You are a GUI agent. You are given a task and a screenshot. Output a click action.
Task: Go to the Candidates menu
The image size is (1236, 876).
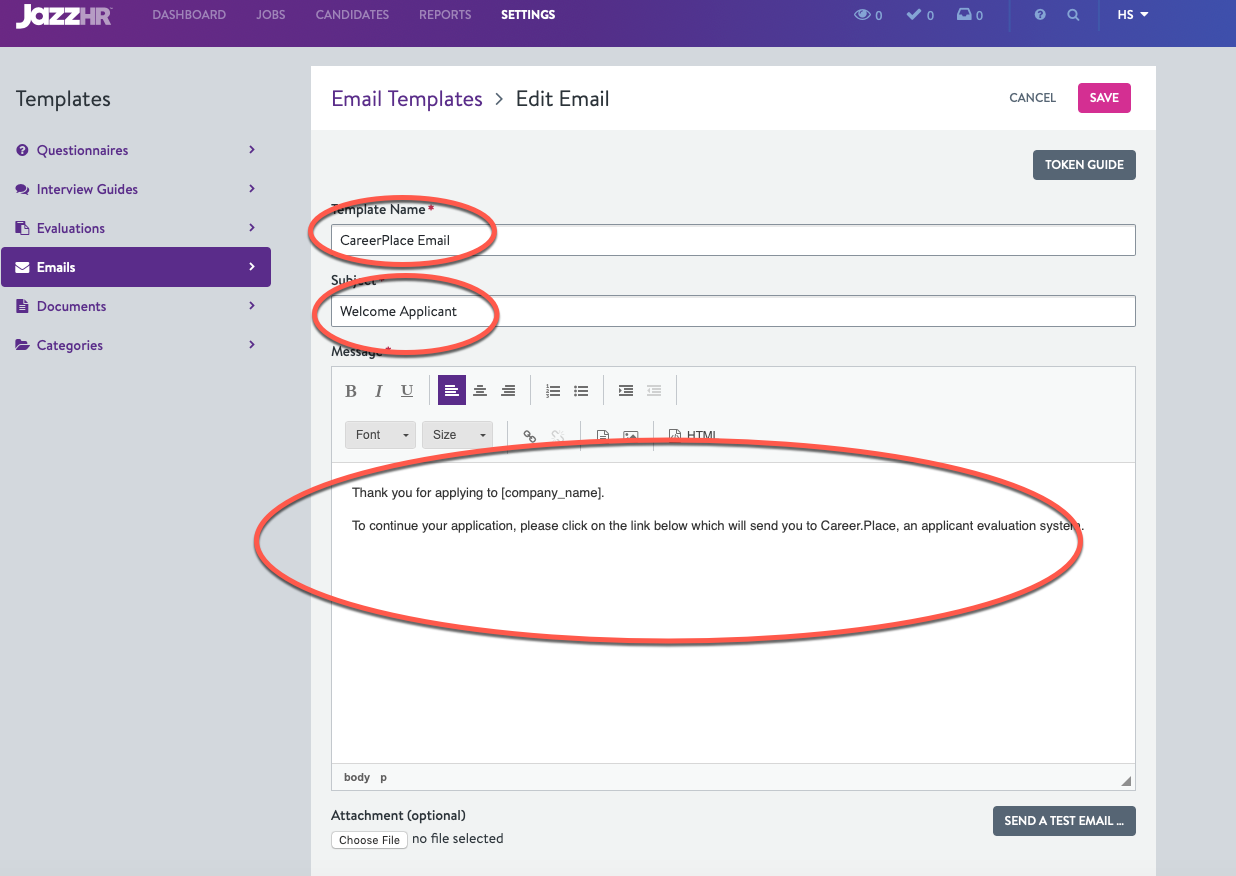pyautogui.click(x=352, y=15)
